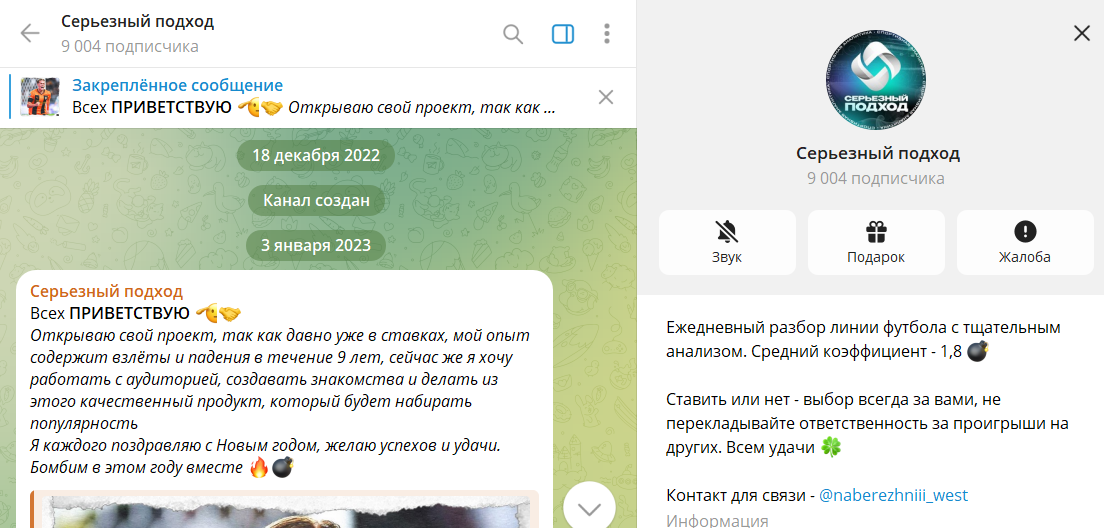Screen dimensions: 1104x528
Task: Open the pinned message thumbnail
Action: click(40, 97)
